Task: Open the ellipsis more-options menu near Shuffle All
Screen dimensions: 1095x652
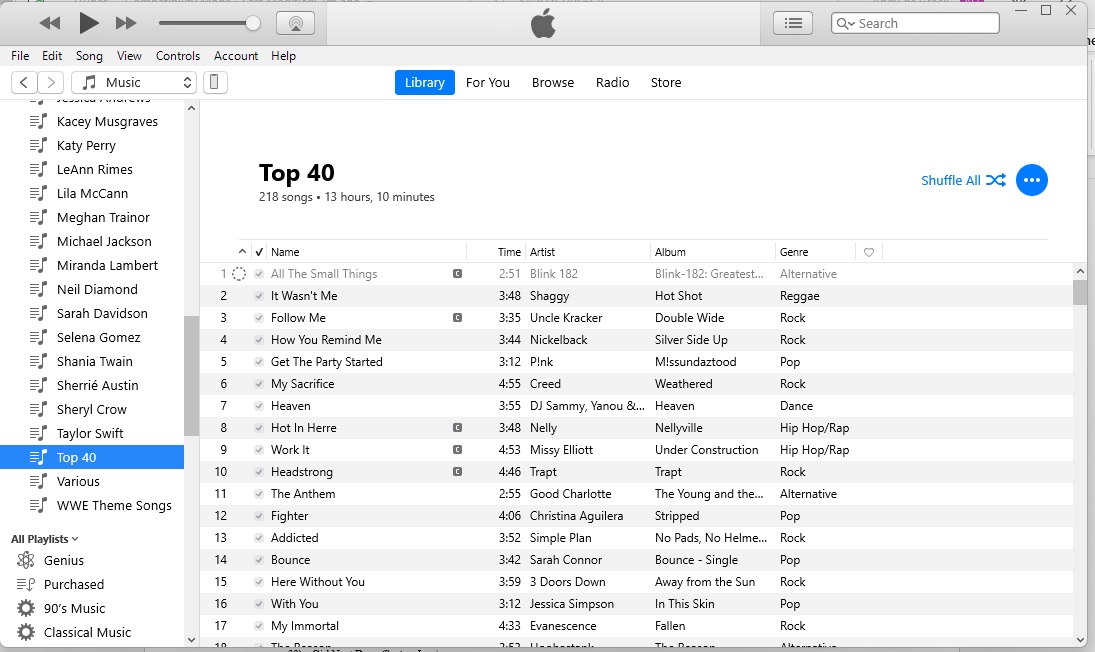Action: pos(1031,180)
